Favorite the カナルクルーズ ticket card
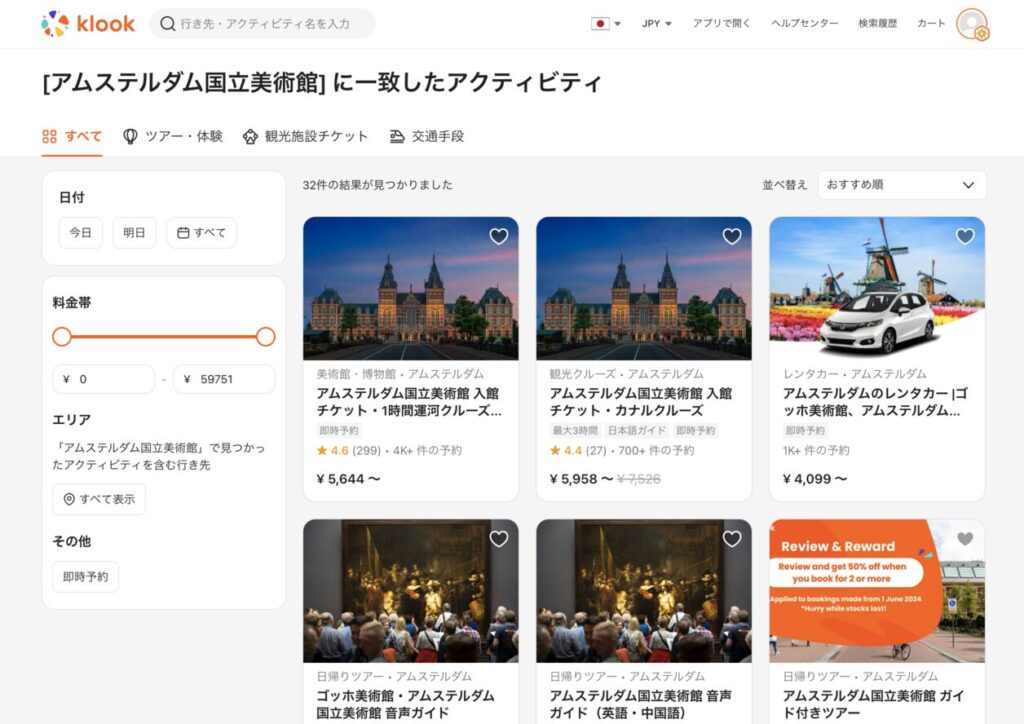Viewport: 1024px width, 724px height. click(732, 236)
